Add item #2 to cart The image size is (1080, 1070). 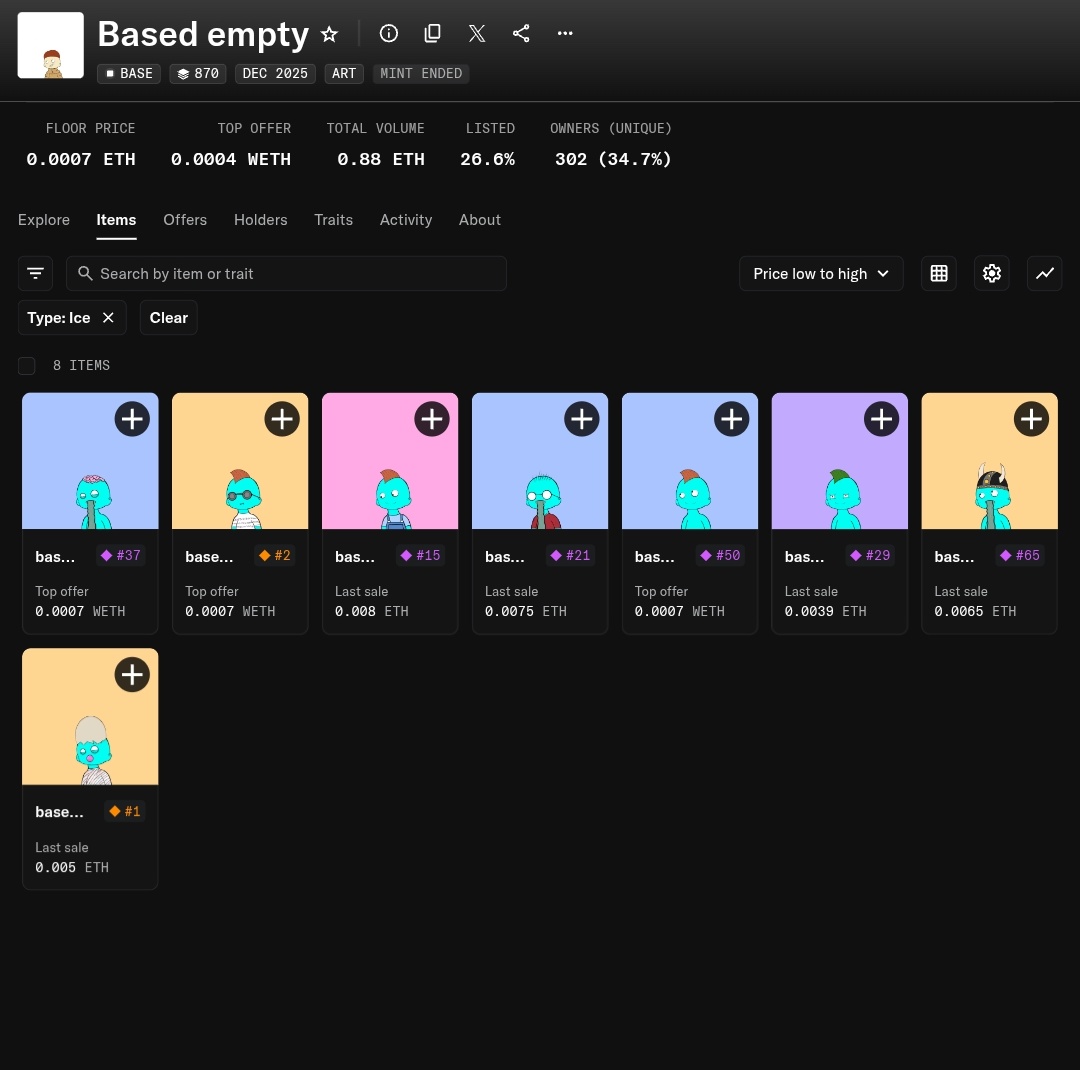[x=282, y=419]
